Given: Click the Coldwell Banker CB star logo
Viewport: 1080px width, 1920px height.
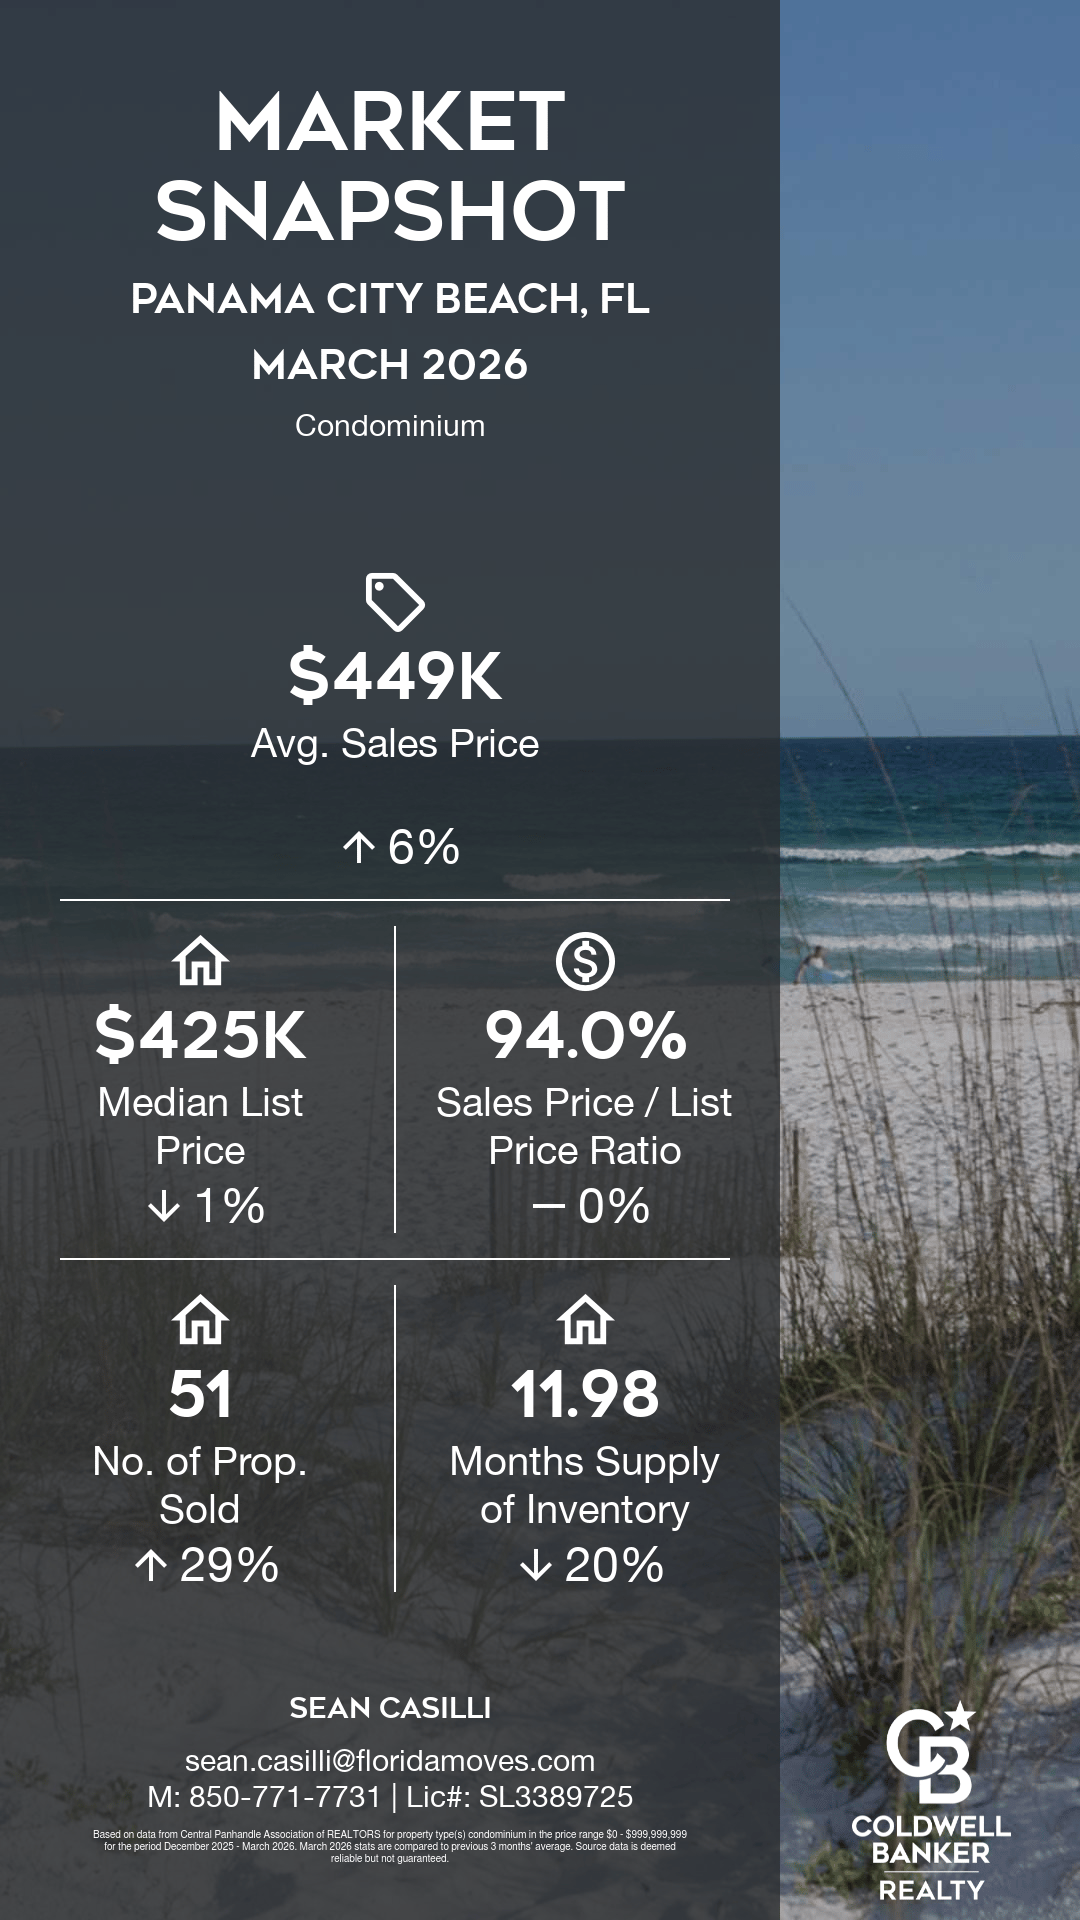Looking at the screenshot, I should click(931, 1752).
